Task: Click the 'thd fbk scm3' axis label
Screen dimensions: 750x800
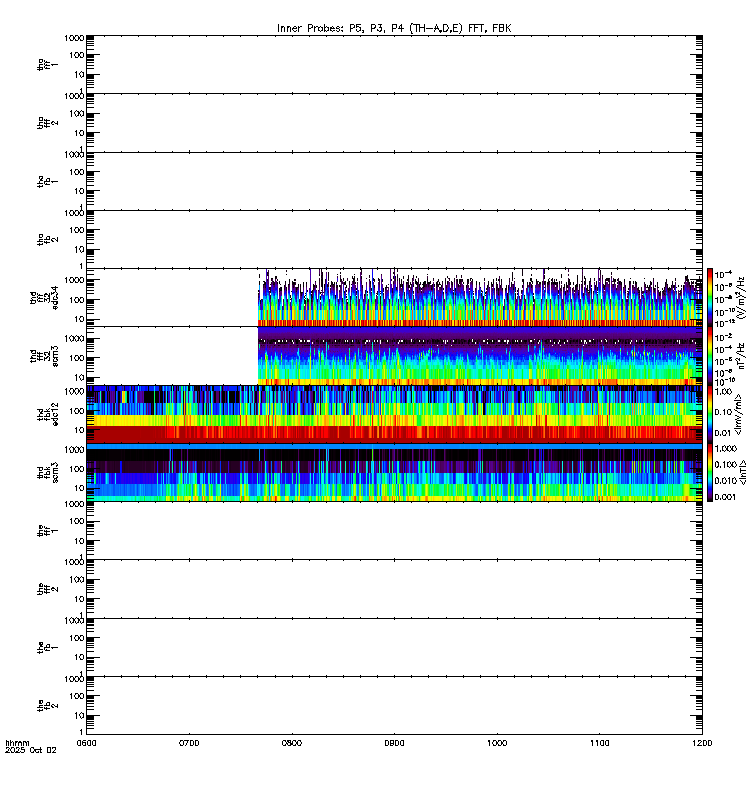Action: [x=47, y=472]
